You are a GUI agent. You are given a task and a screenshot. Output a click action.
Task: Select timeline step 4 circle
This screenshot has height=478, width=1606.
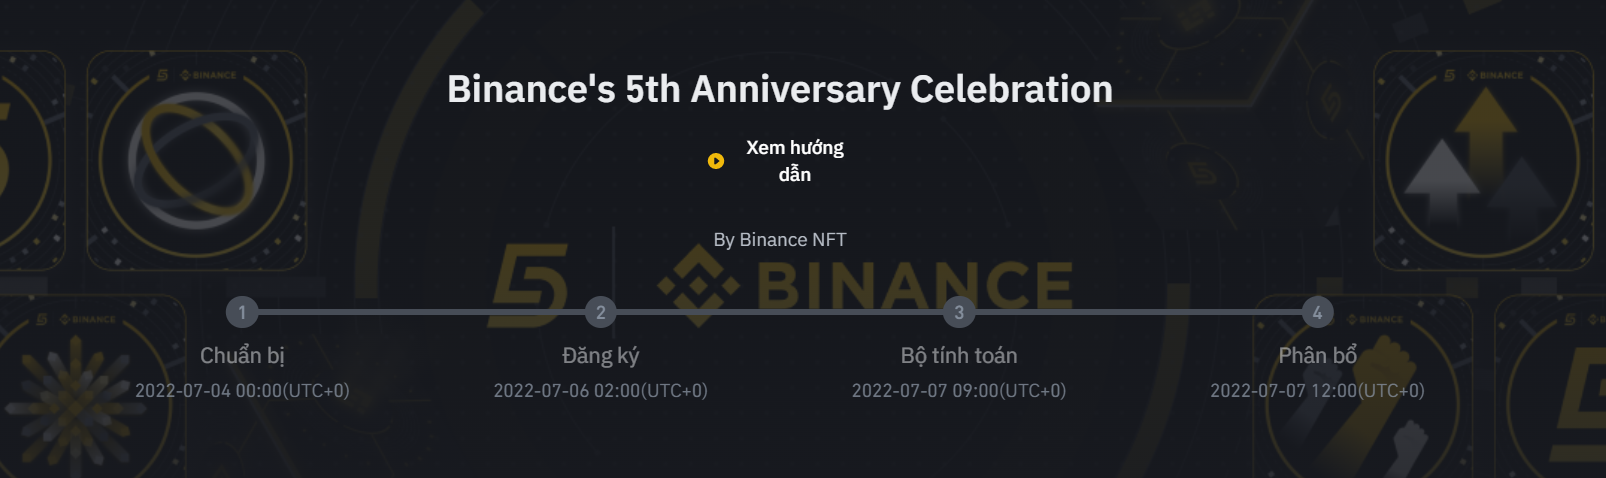(x=1317, y=312)
